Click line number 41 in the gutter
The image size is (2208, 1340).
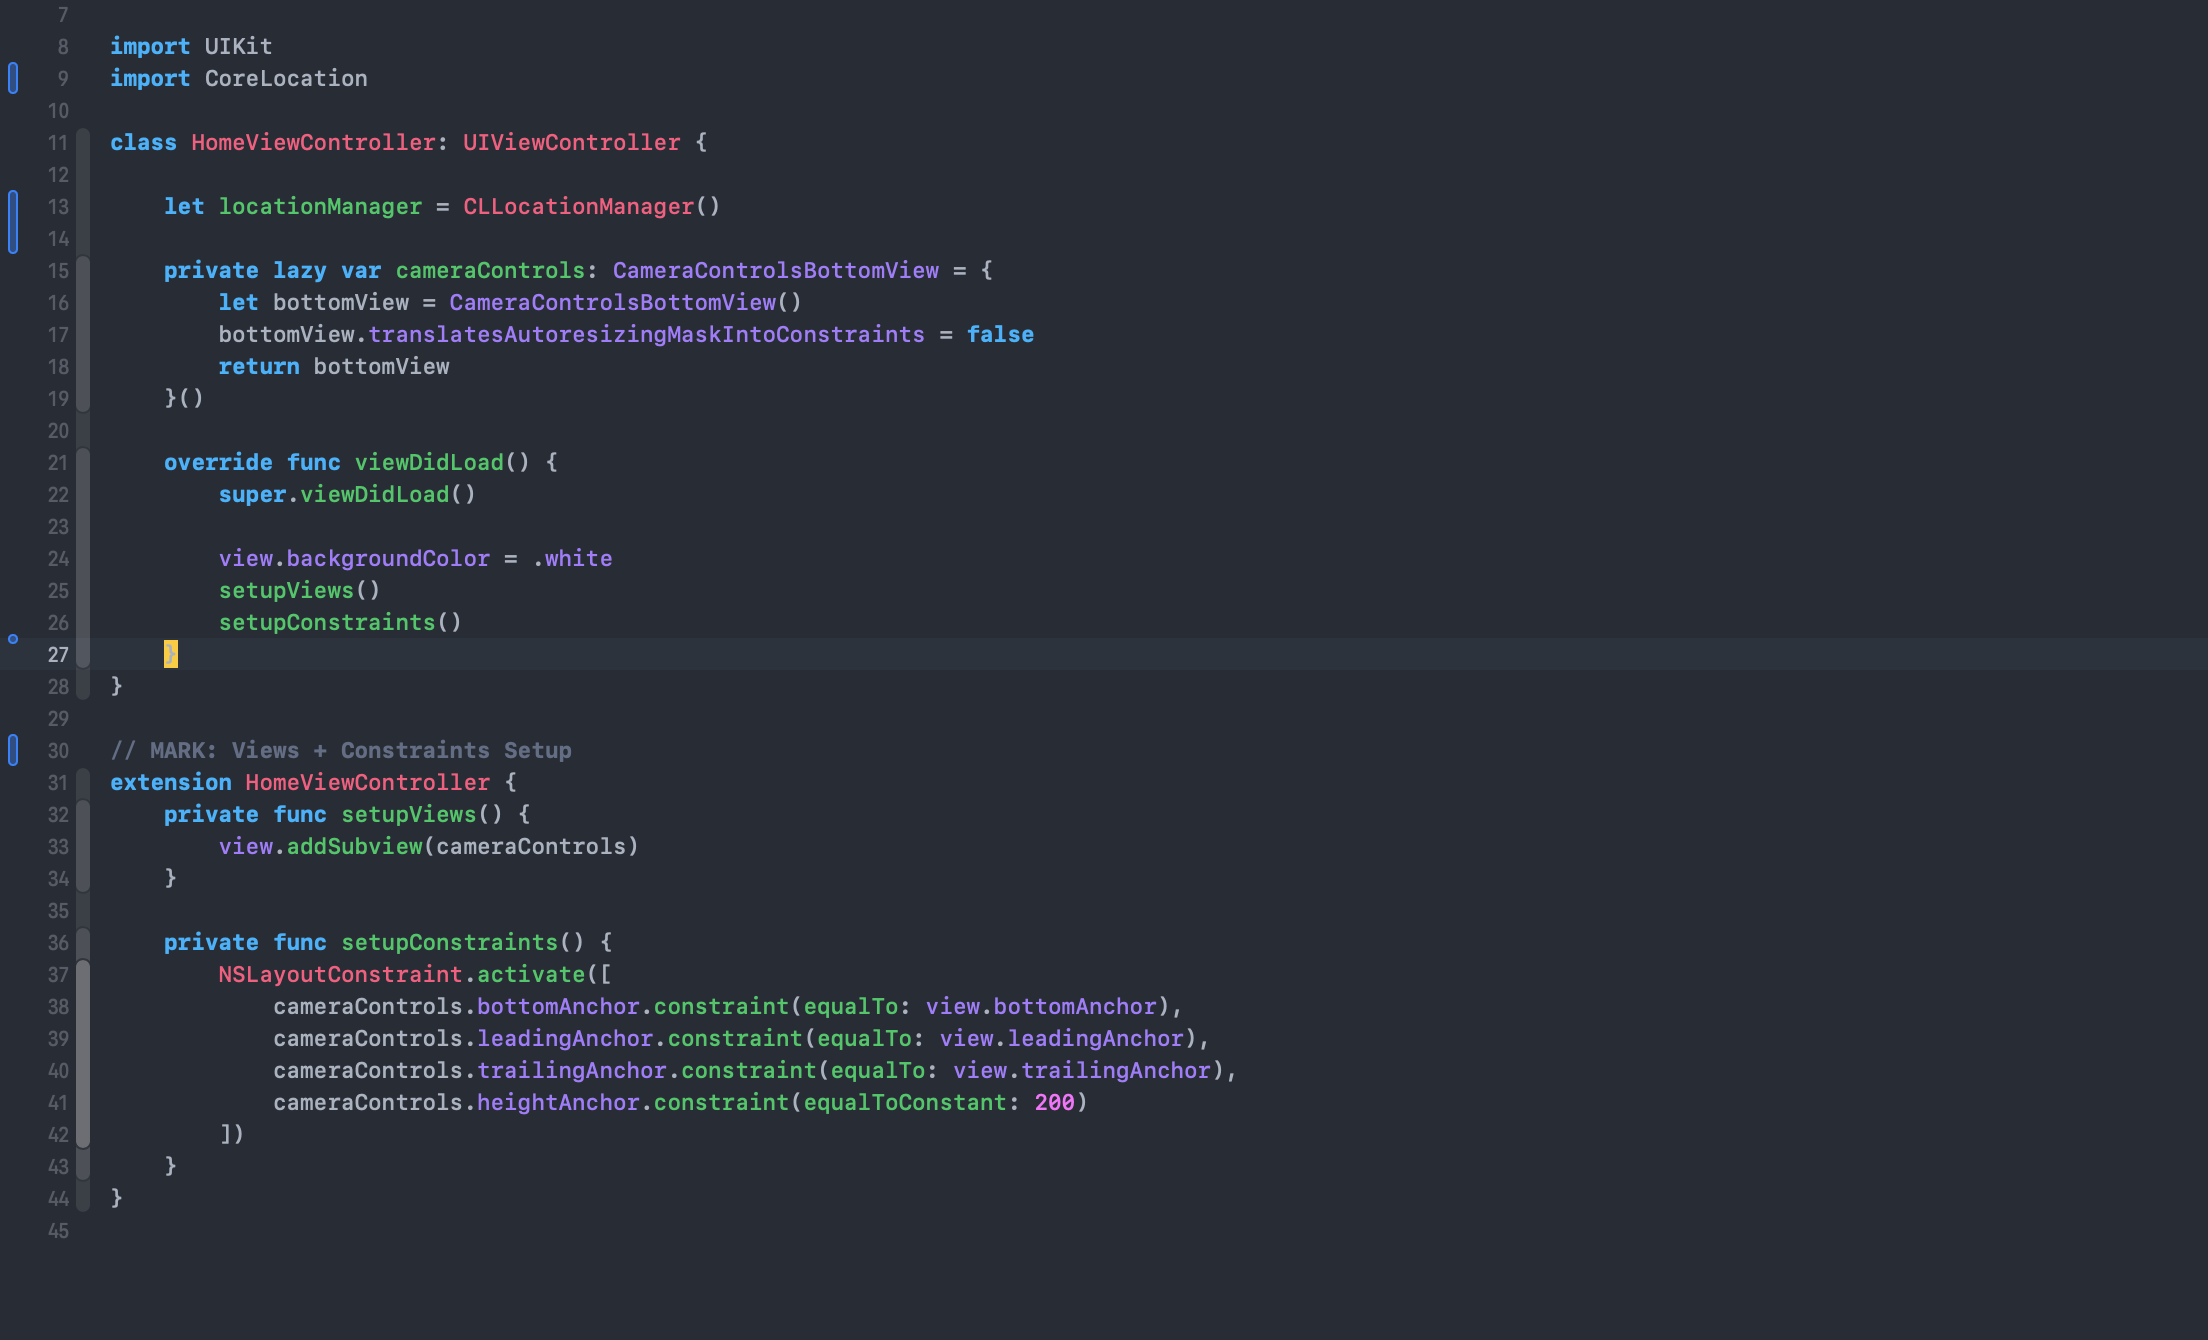pos(58,1103)
